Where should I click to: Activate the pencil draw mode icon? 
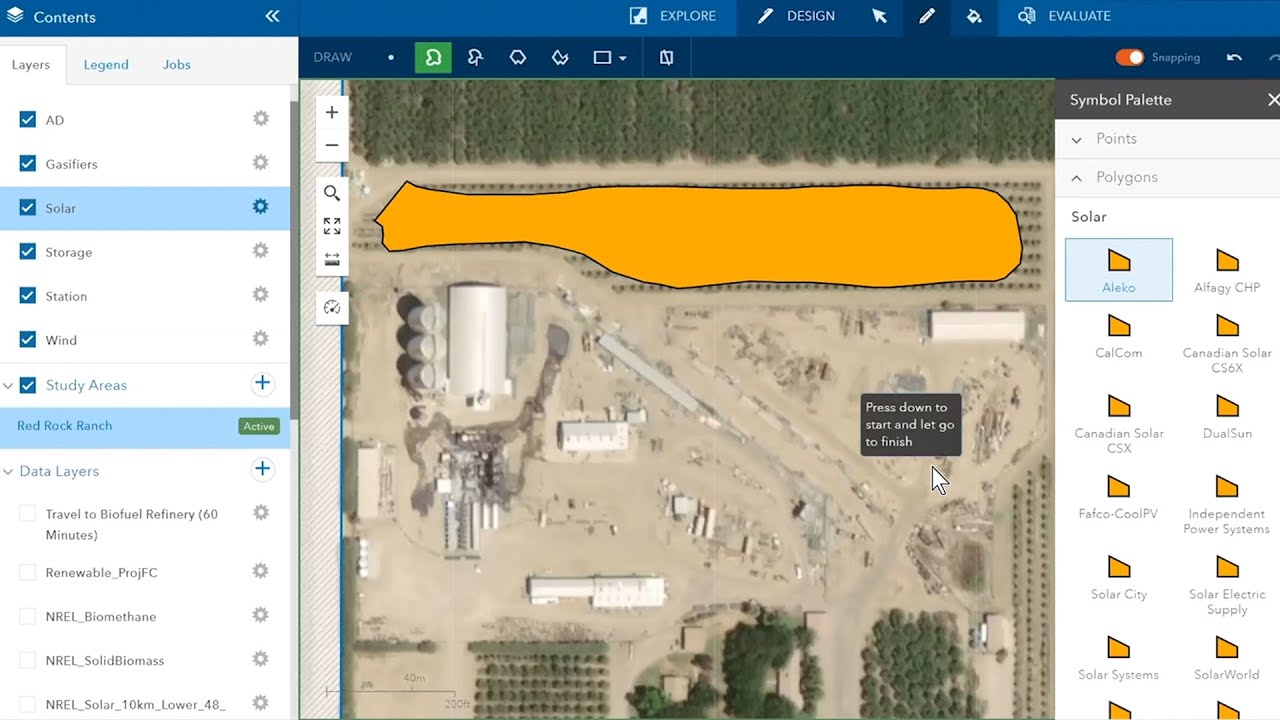pos(927,16)
